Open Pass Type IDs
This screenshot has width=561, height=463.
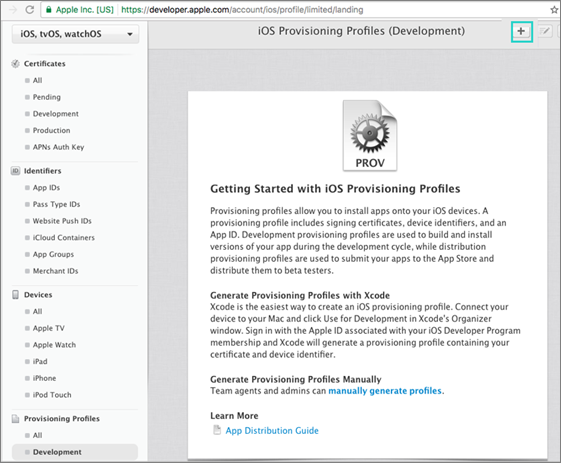57,204
